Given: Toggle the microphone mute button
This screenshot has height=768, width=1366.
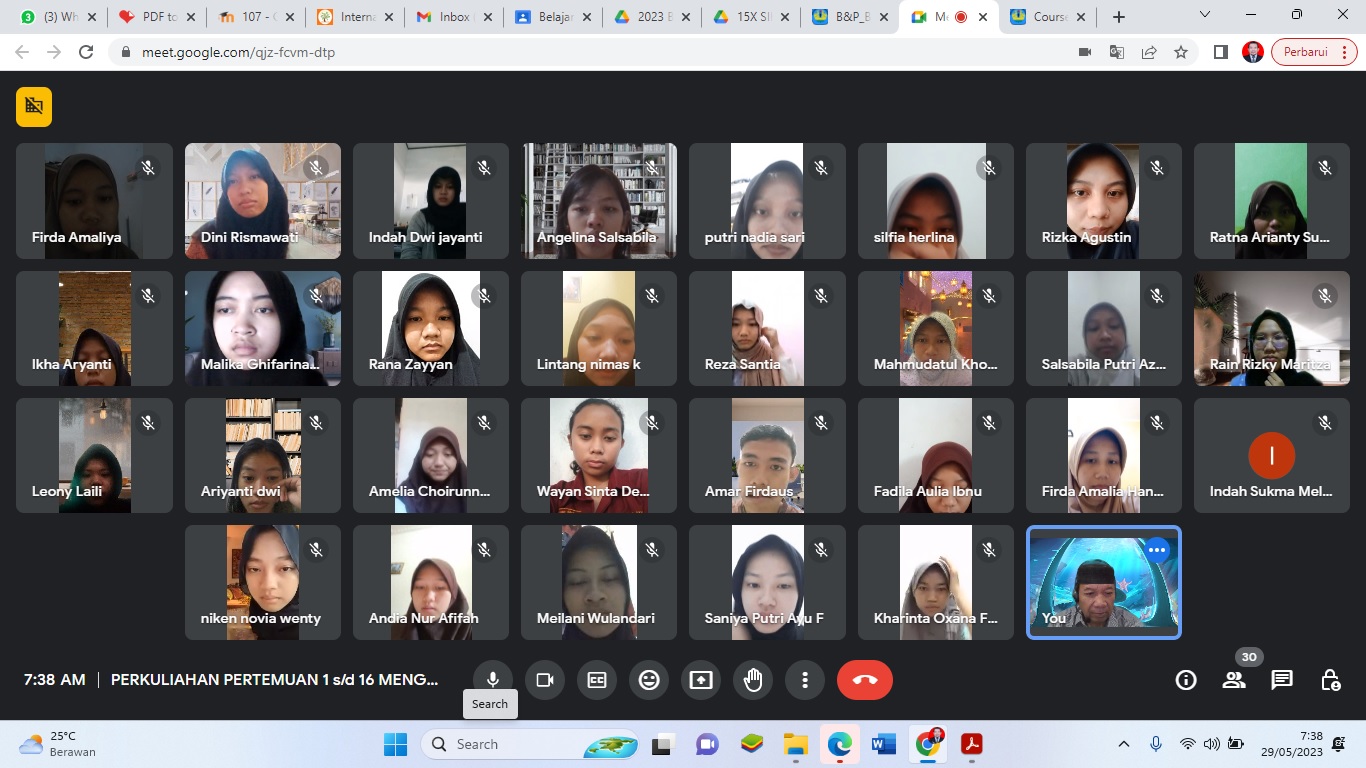Looking at the screenshot, I should click(x=492, y=680).
